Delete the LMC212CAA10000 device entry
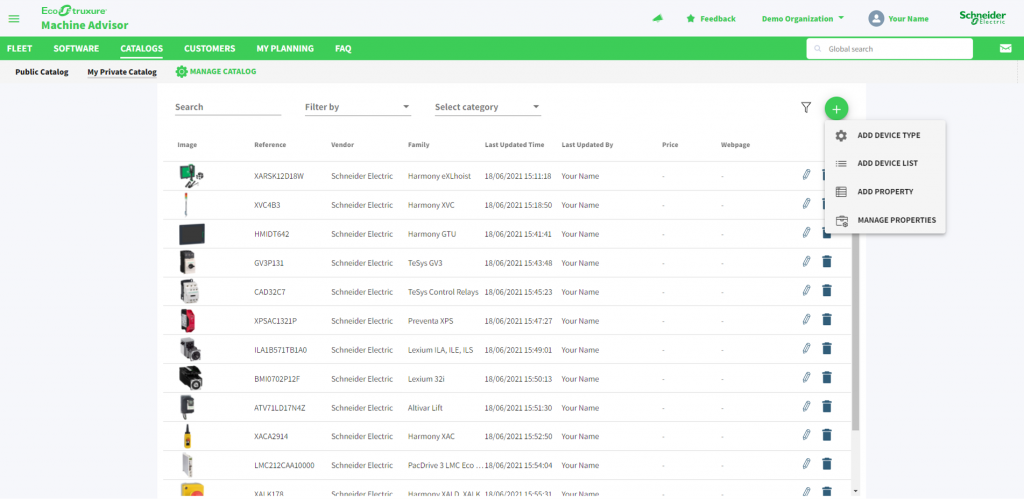The image size is (1024, 499). tap(827, 464)
